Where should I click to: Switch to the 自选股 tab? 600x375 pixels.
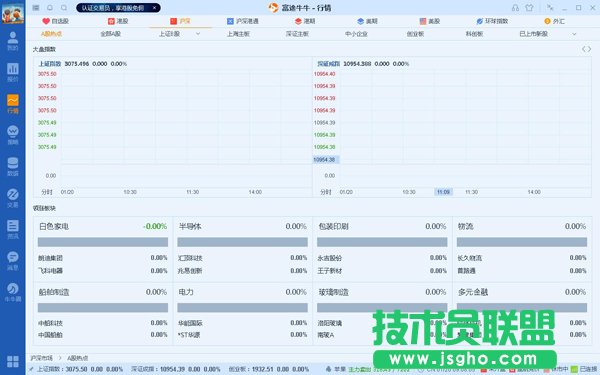pos(55,21)
